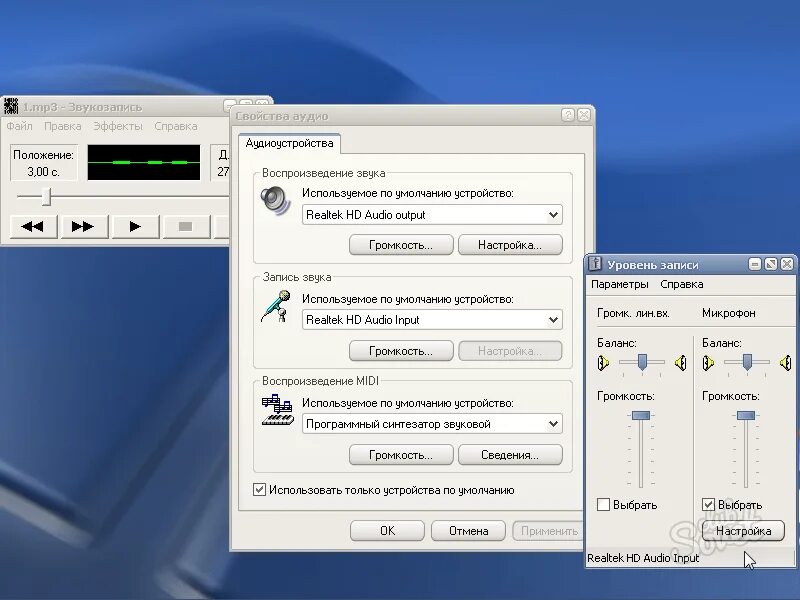Open Справка menu in Уровень записи
This screenshot has height=600, width=800.
coord(682,284)
